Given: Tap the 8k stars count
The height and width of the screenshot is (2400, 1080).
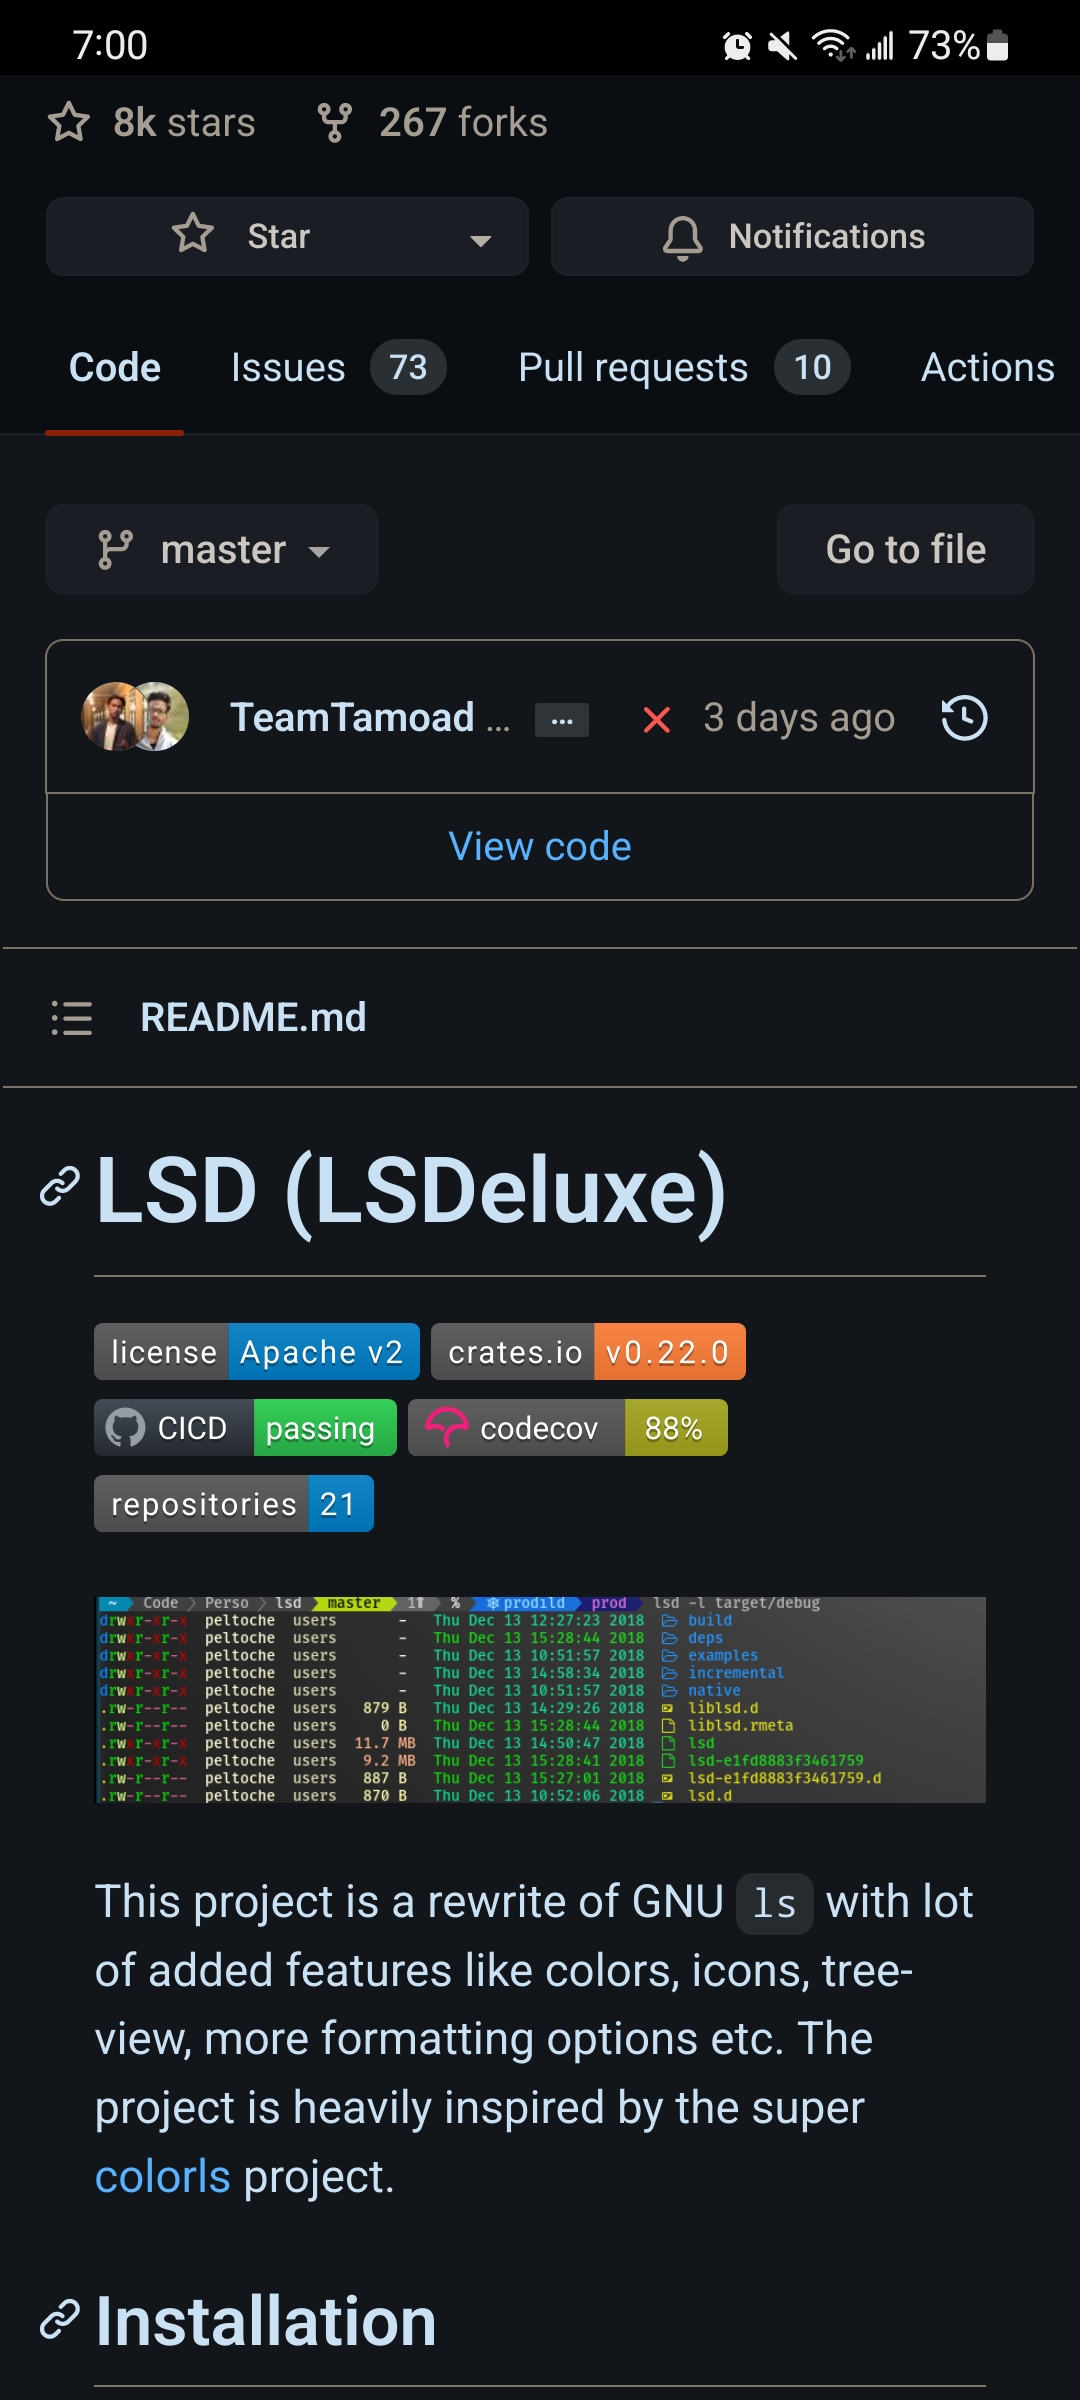Looking at the screenshot, I should pyautogui.click(x=153, y=123).
